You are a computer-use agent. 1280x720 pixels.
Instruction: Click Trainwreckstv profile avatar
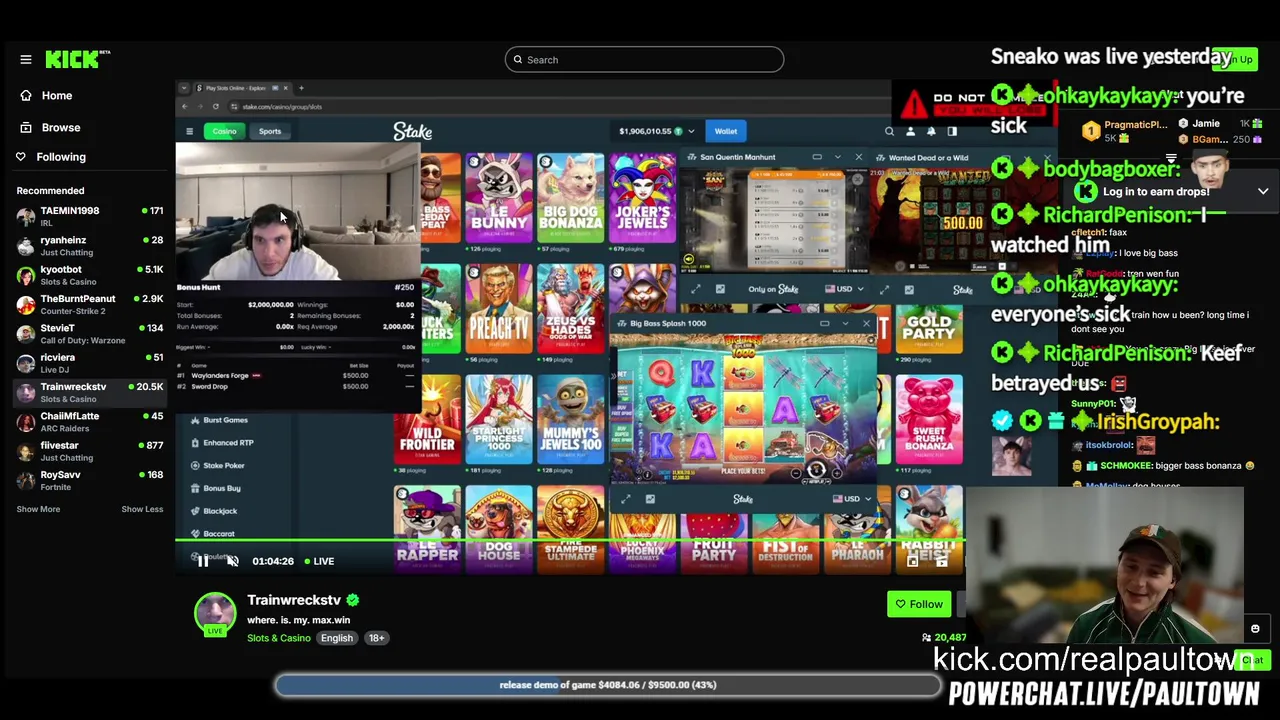coord(215,612)
